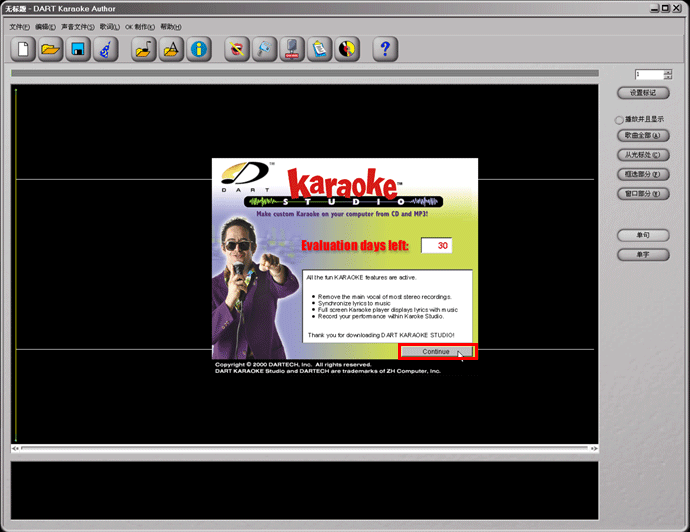
Task: Click the New document toolbar icon
Action: (23, 49)
